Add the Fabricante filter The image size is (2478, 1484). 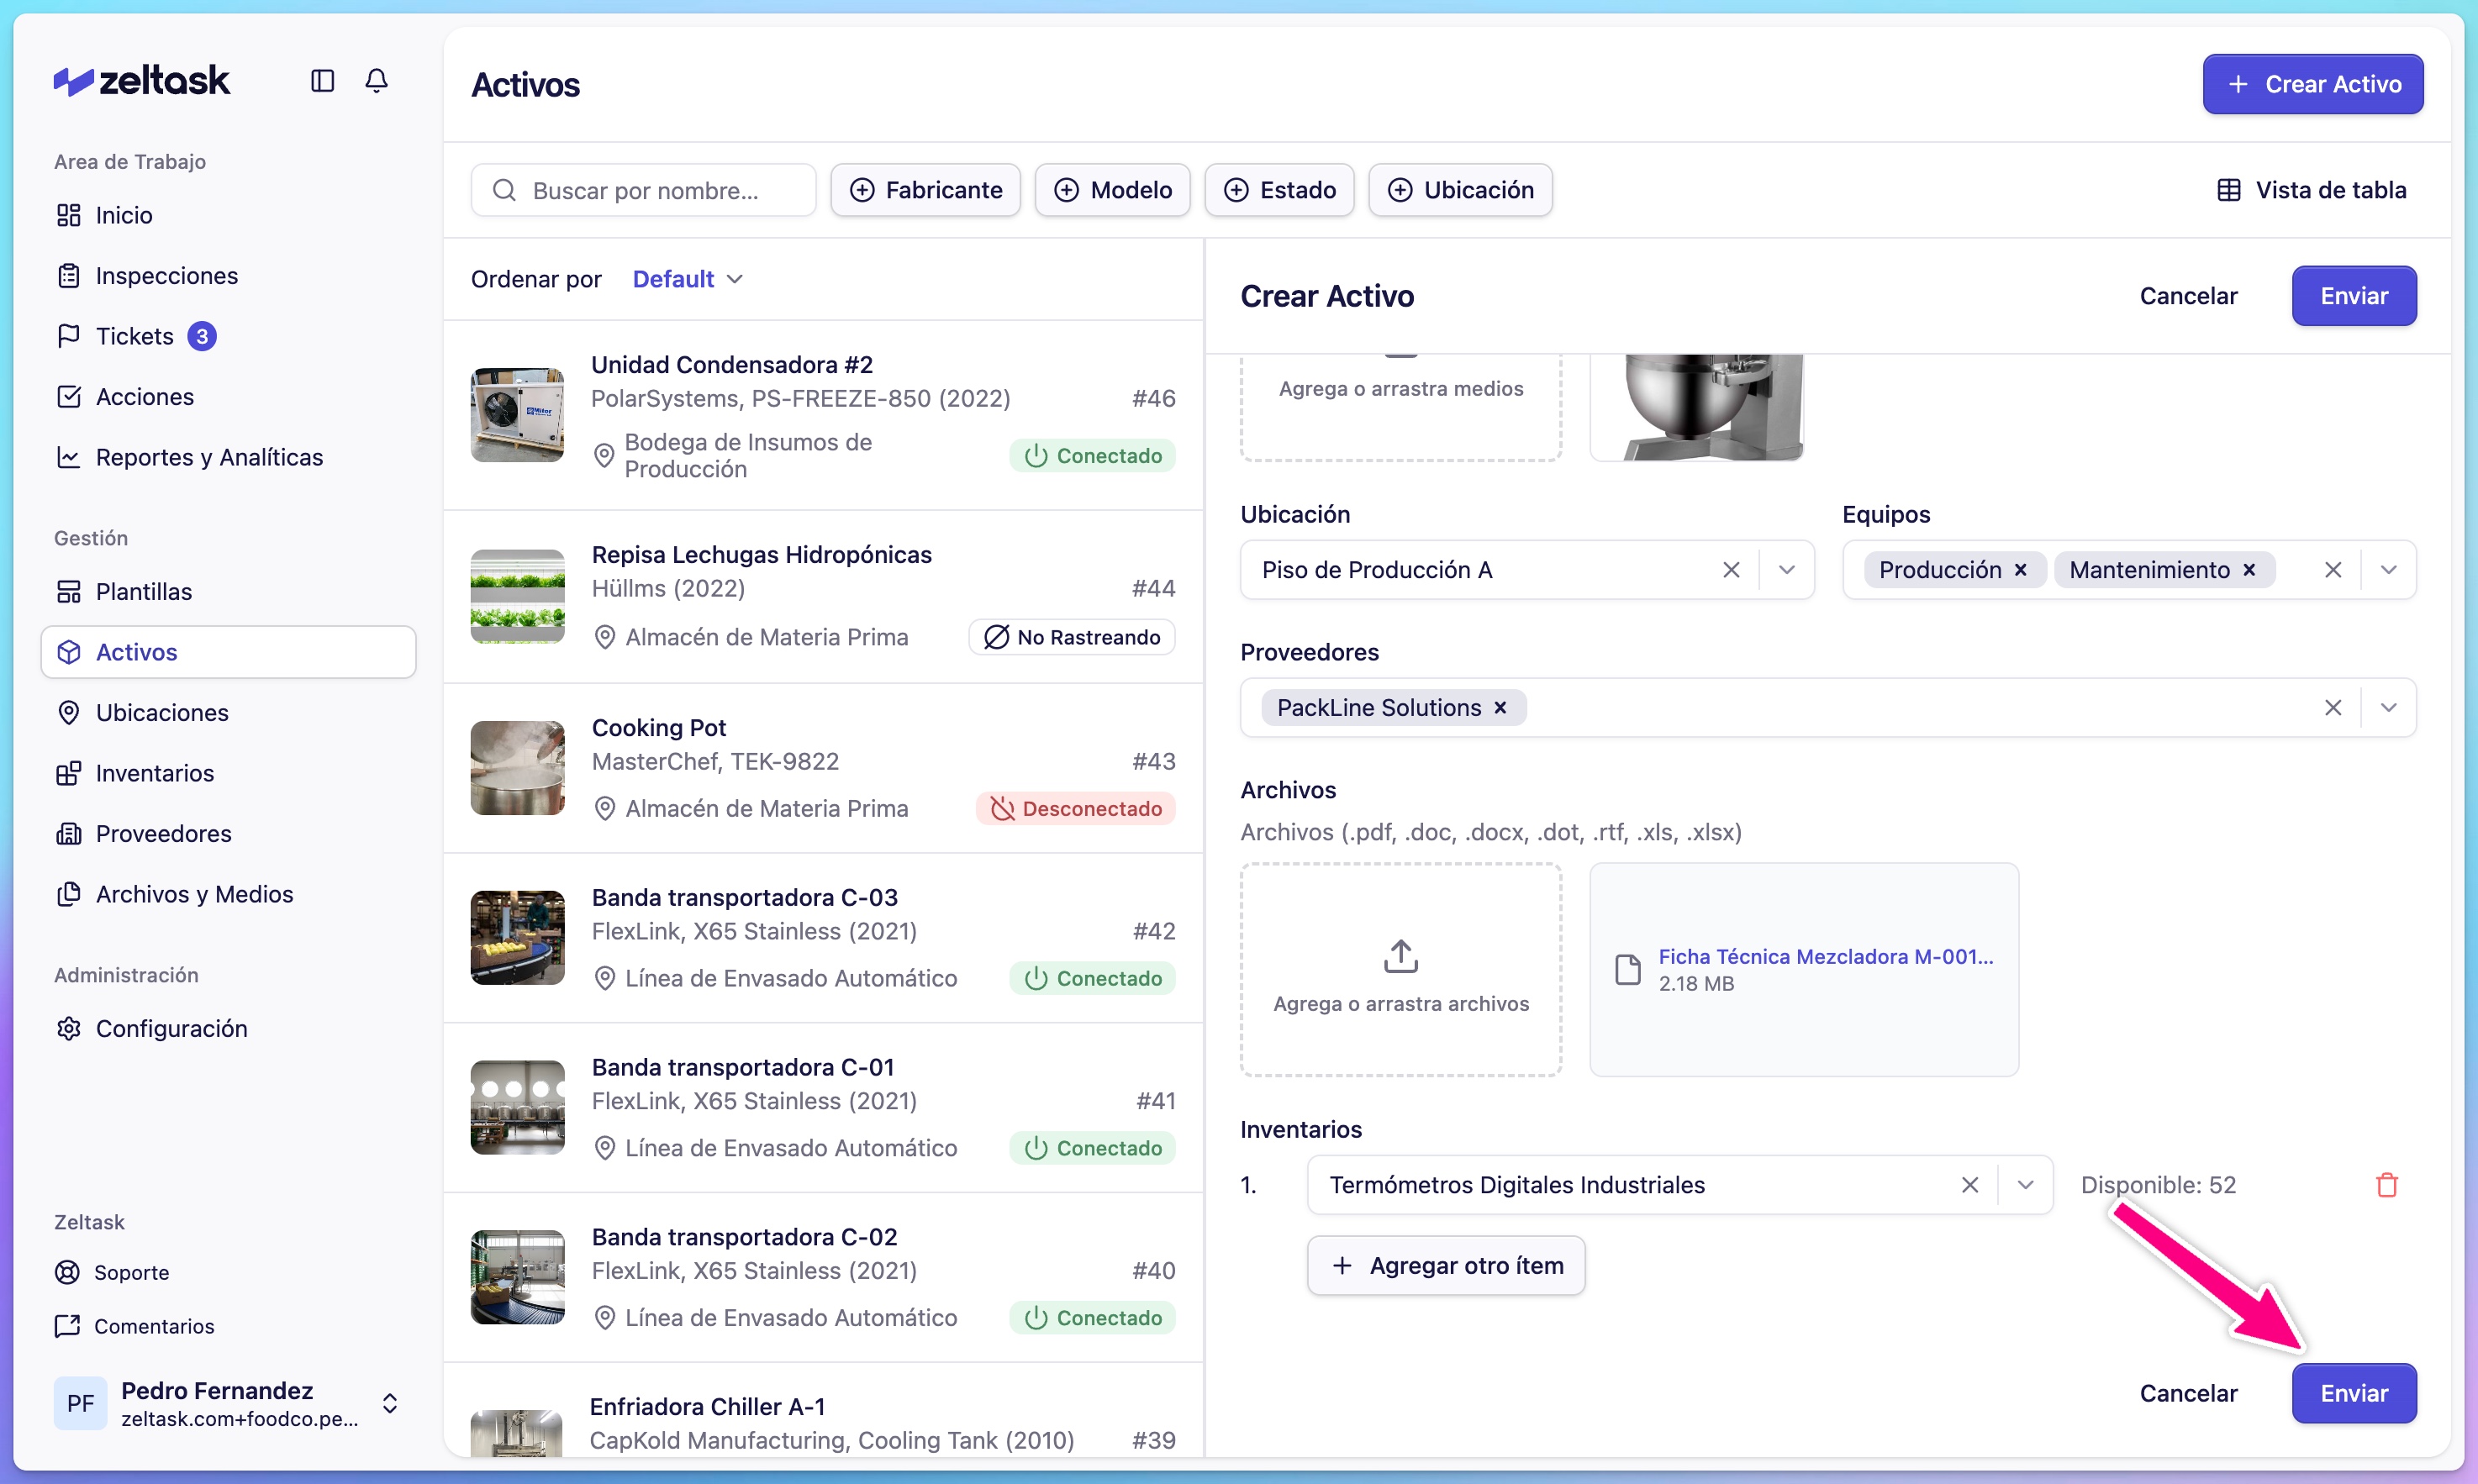click(x=925, y=190)
